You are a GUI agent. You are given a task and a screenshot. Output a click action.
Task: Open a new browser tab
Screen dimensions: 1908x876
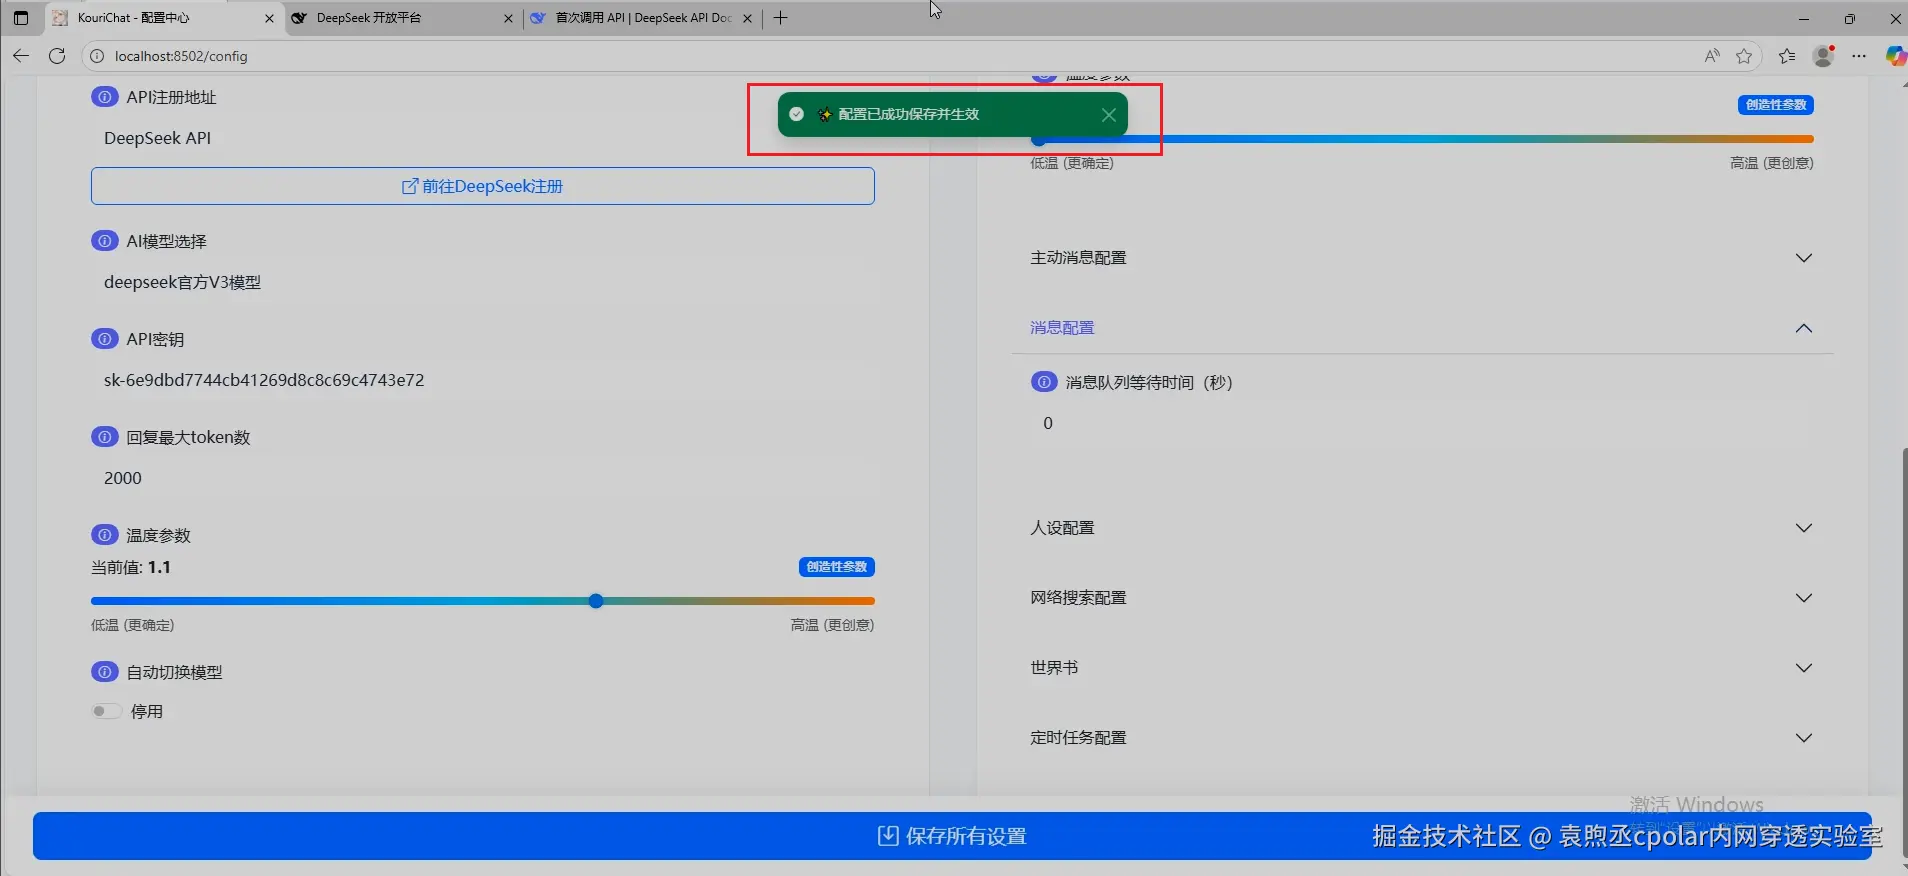point(781,18)
